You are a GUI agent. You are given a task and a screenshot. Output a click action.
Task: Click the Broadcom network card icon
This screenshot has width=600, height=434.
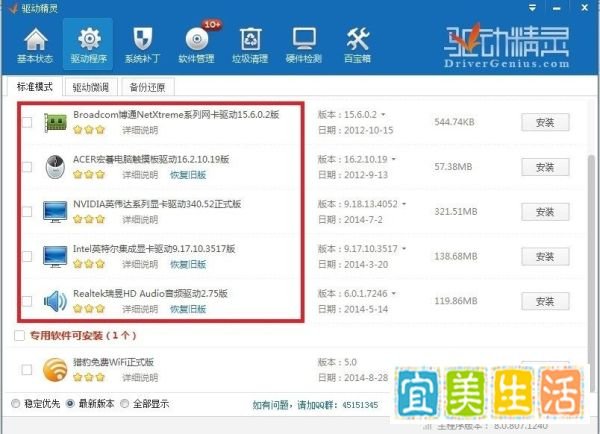(x=55, y=122)
